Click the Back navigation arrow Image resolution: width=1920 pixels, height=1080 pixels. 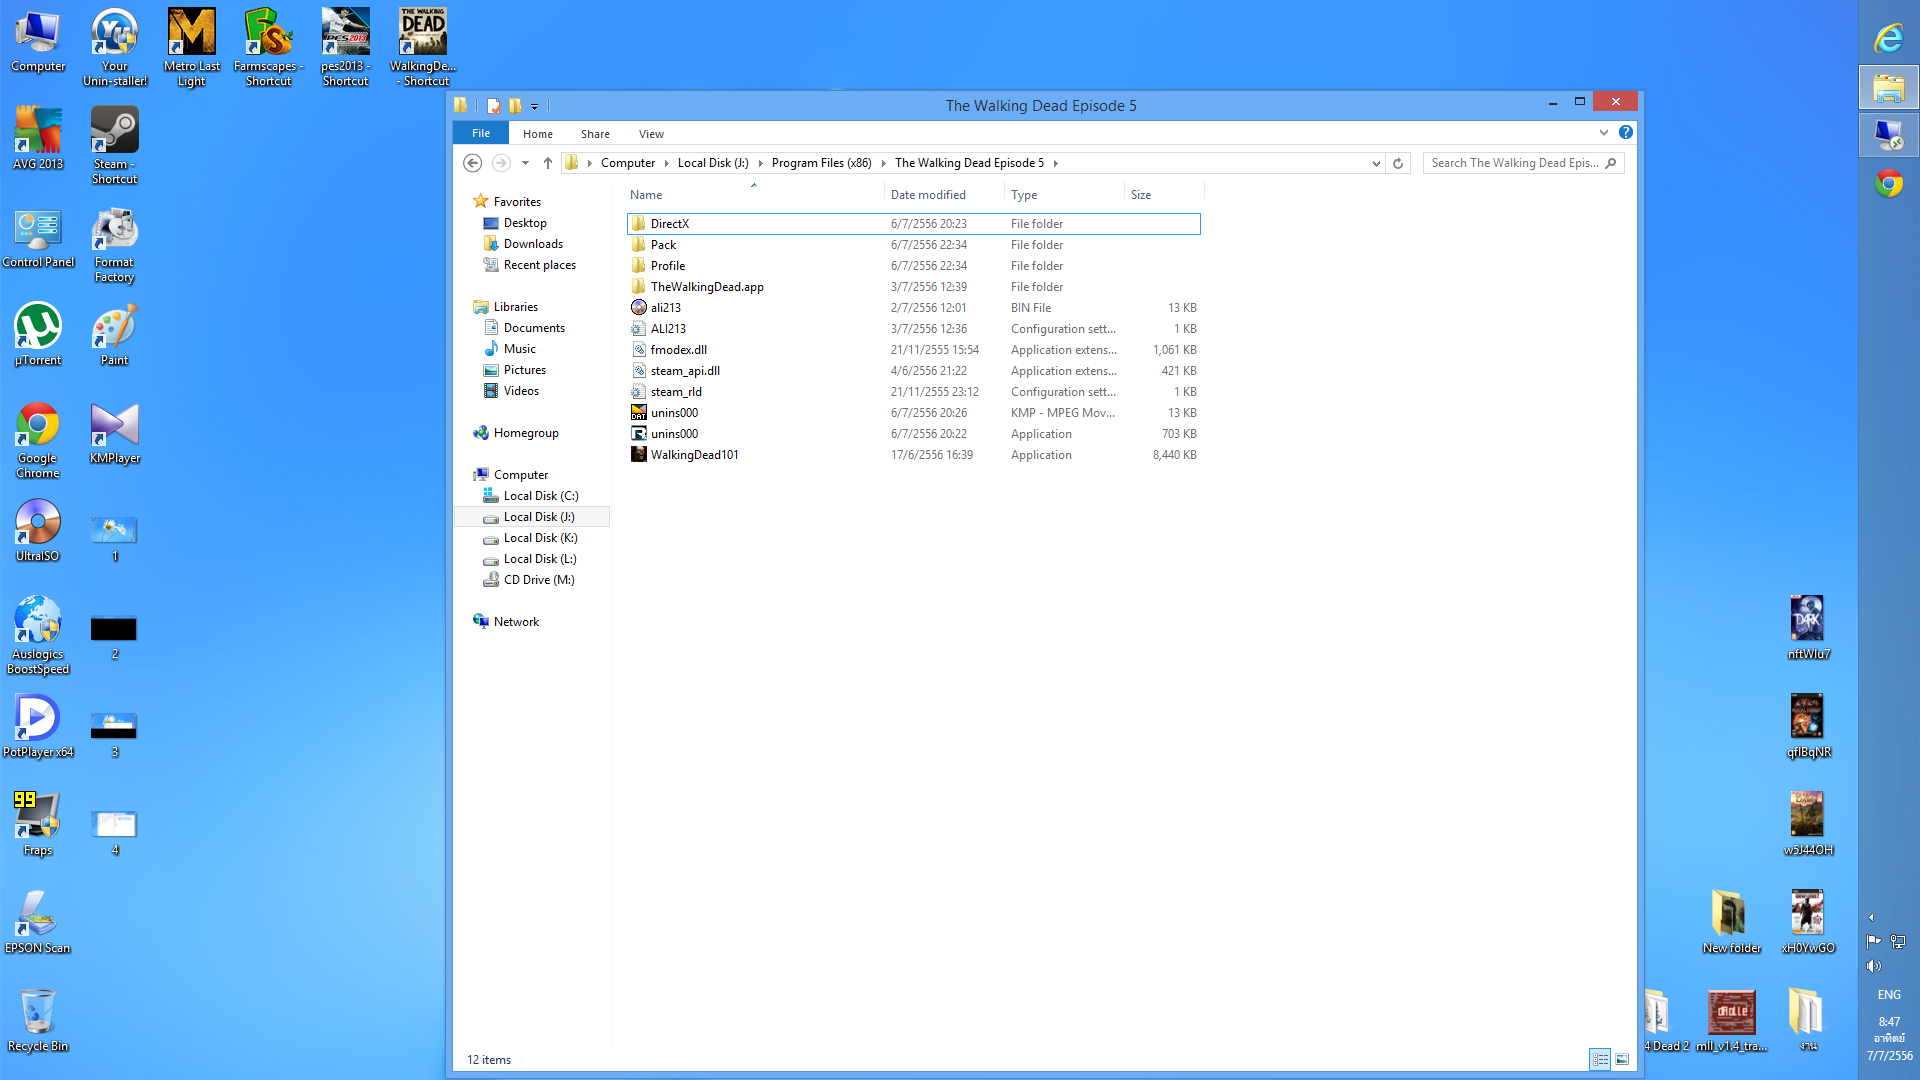click(x=473, y=163)
